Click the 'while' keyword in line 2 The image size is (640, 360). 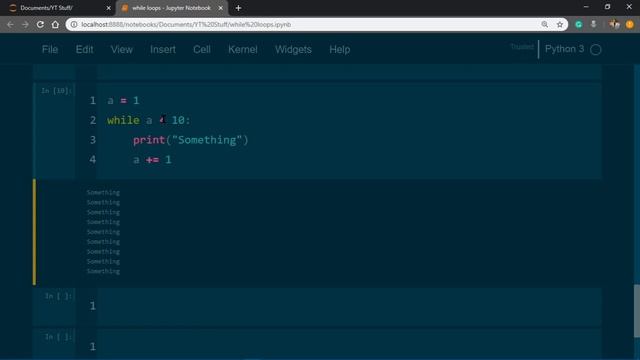[x=123, y=120]
